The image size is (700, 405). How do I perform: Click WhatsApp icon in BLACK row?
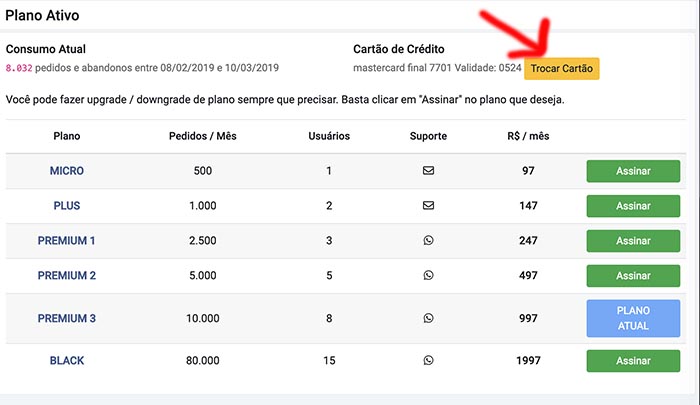[x=428, y=360]
